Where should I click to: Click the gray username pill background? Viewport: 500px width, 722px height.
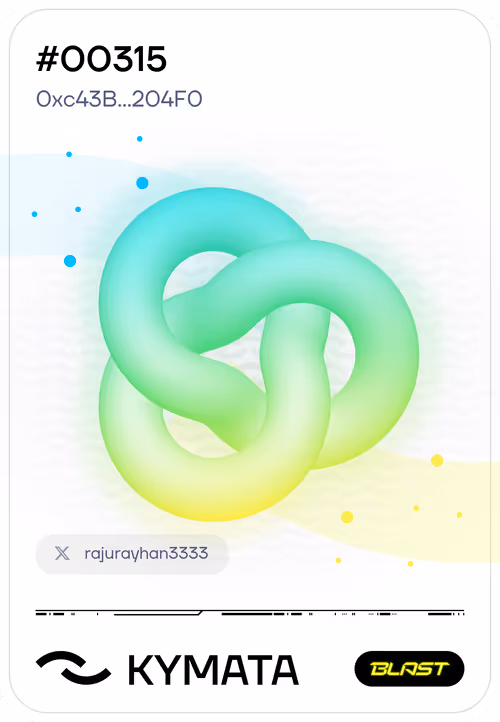(x=132, y=554)
